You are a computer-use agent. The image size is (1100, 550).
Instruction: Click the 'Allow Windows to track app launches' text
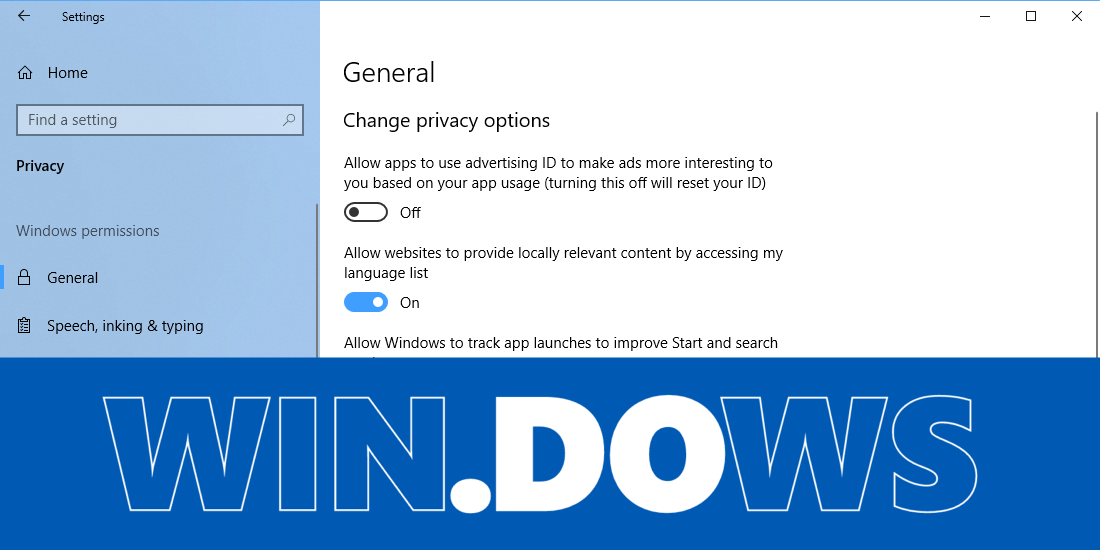(561, 343)
